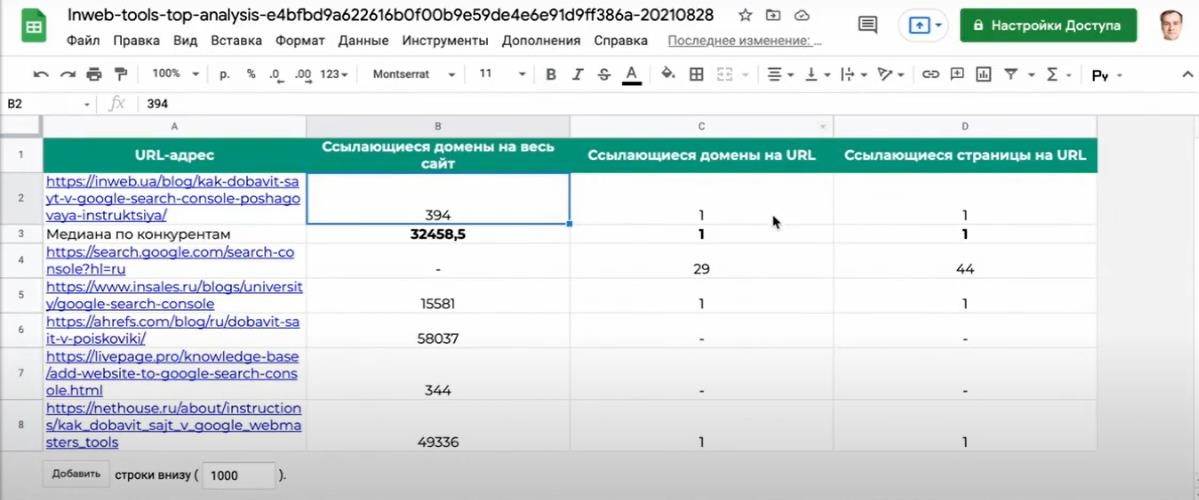This screenshot has width=1199, height=500.
Task: Collapse the toolbar with the chevron
Action: (1188, 74)
